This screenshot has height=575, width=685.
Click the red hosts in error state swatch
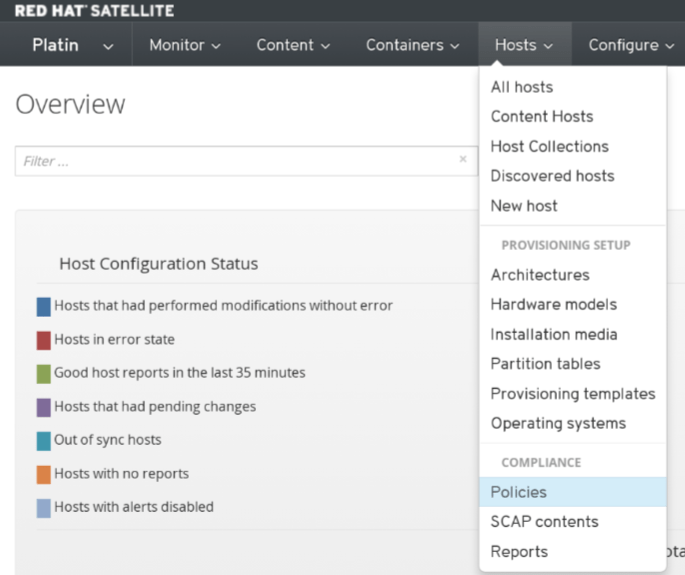point(44,340)
